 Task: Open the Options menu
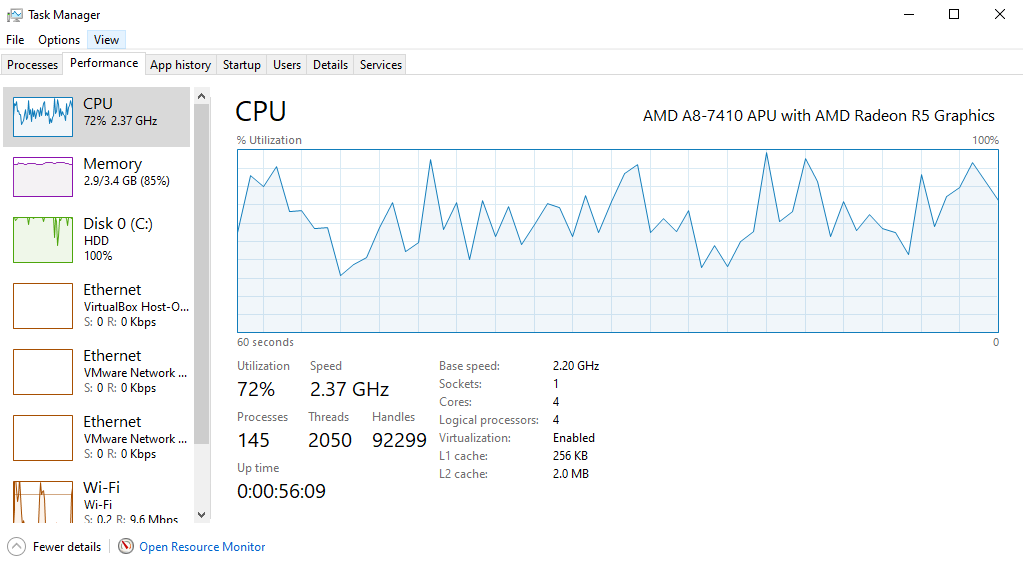tap(59, 40)
